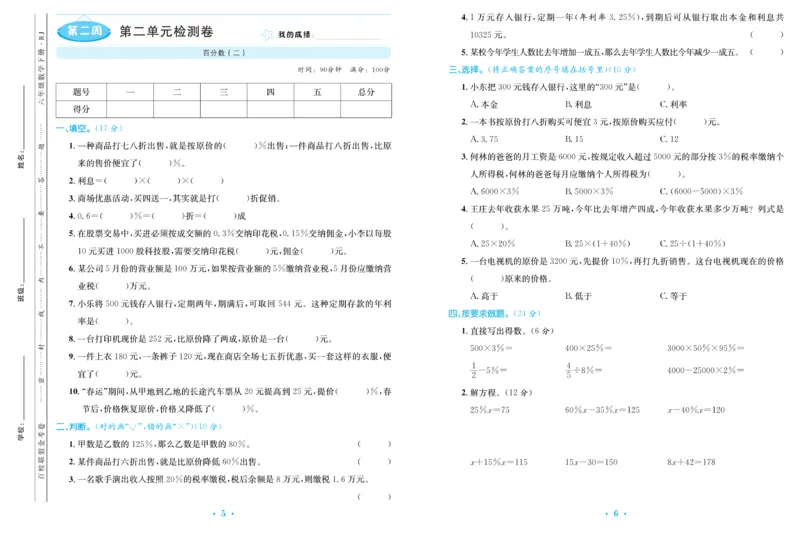The width and height of the screenshot is (800, 534).
Task: Click page number 5 at bottom
Action: coord(223,514)
